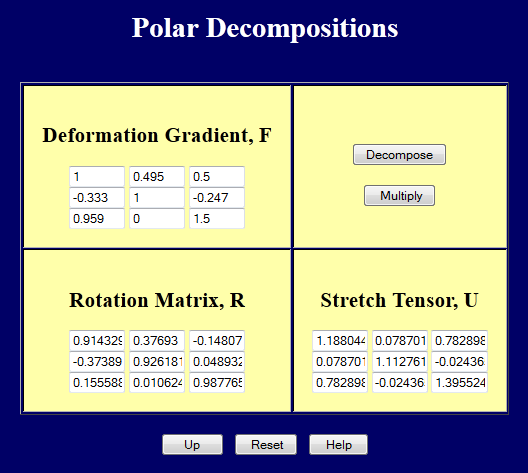
Task: Select the F matrix field containing 0.959
Action: 97,218
